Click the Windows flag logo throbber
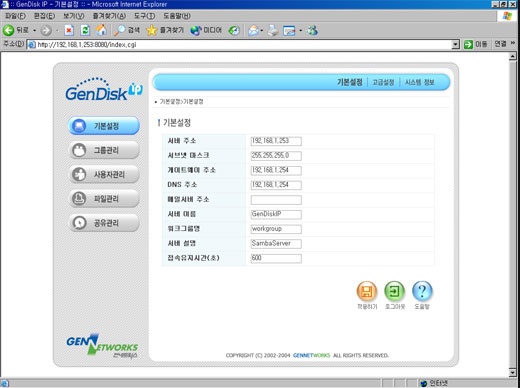 [507, 16]
